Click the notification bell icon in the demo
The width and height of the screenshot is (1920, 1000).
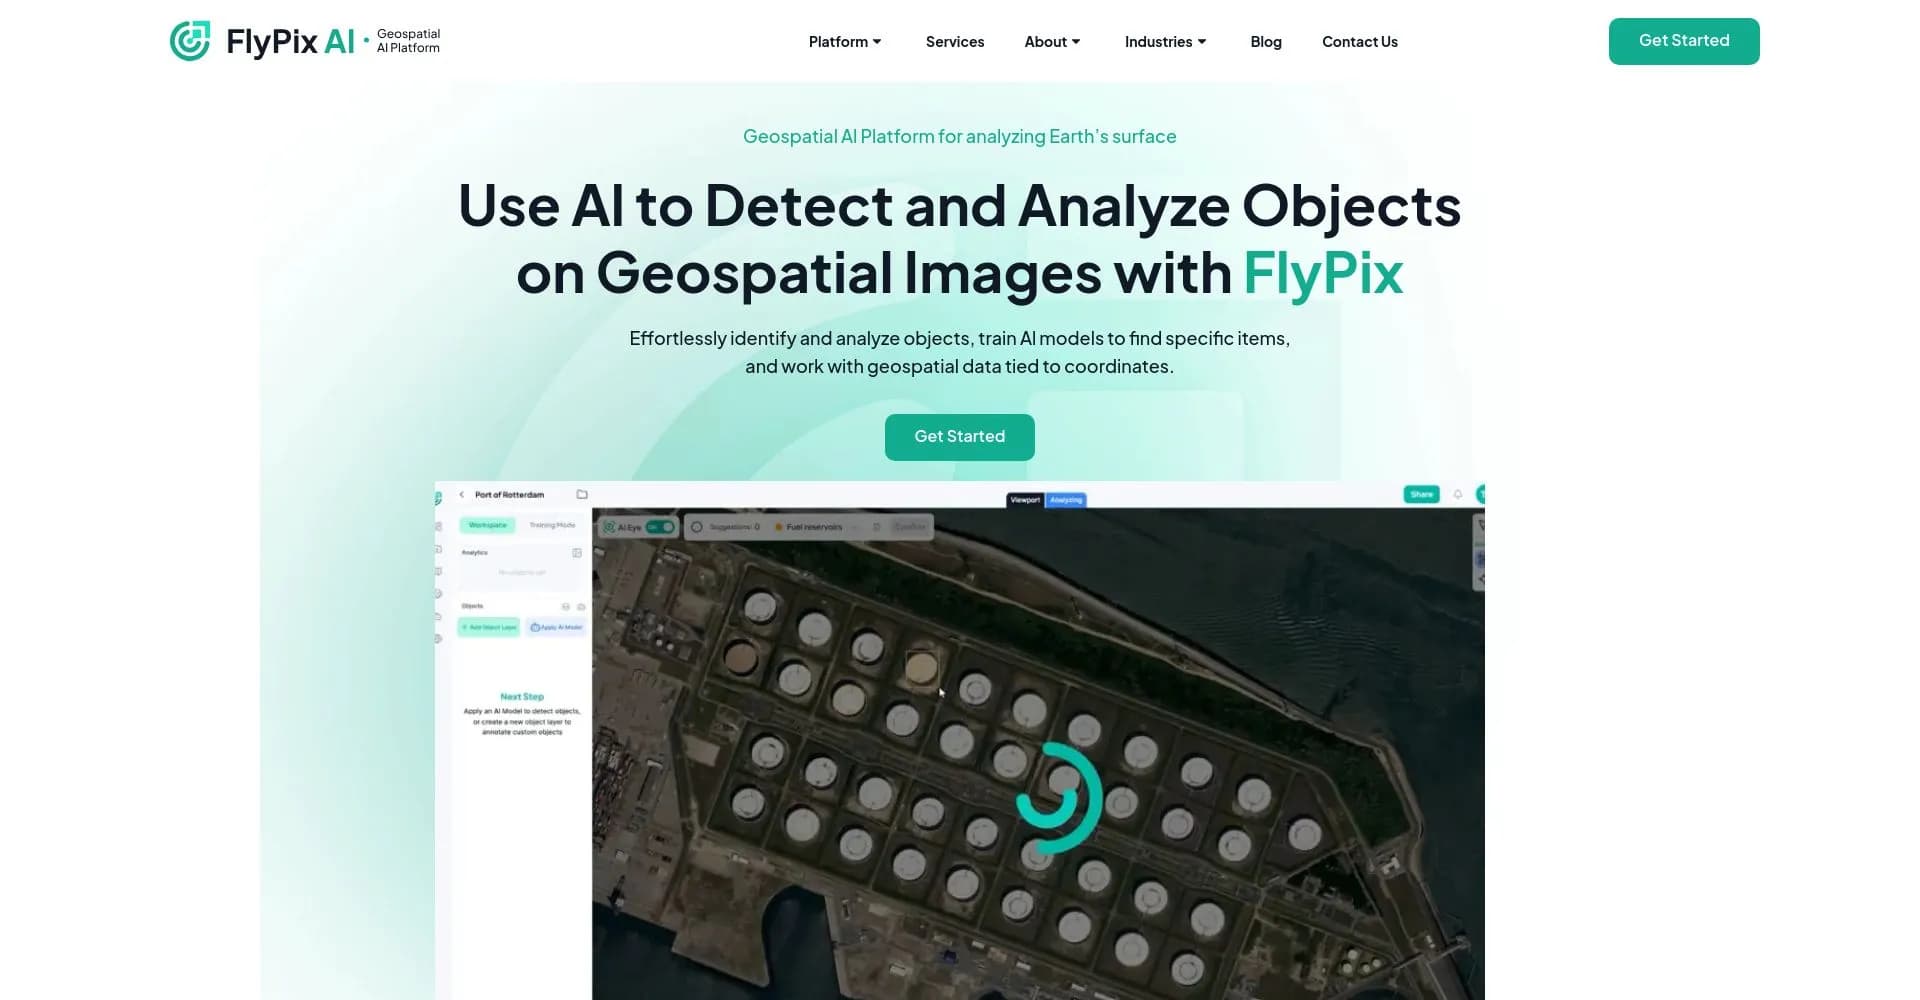1458,494
